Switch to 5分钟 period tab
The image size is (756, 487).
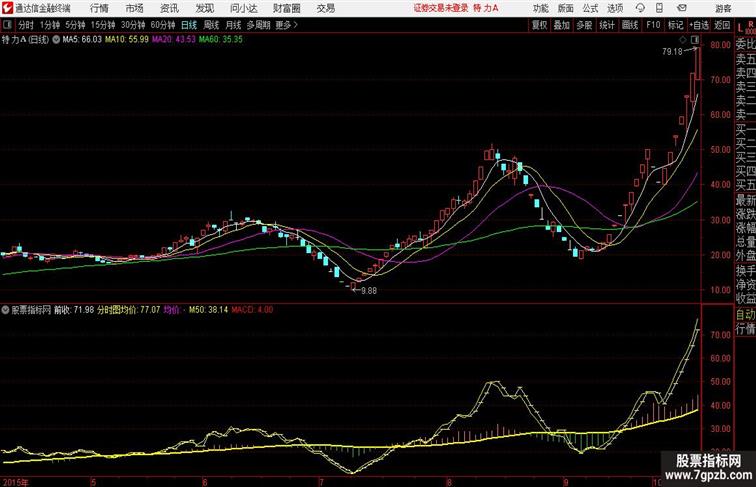pos(75,25)
